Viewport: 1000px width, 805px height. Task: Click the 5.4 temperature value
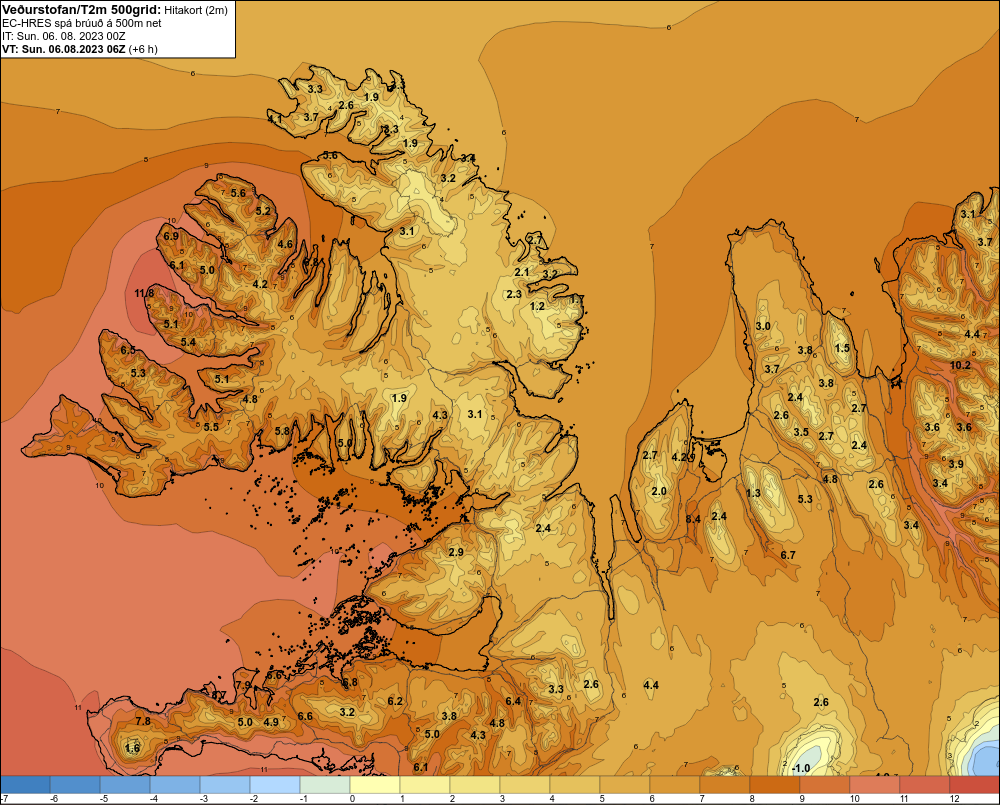click(188, 343)
